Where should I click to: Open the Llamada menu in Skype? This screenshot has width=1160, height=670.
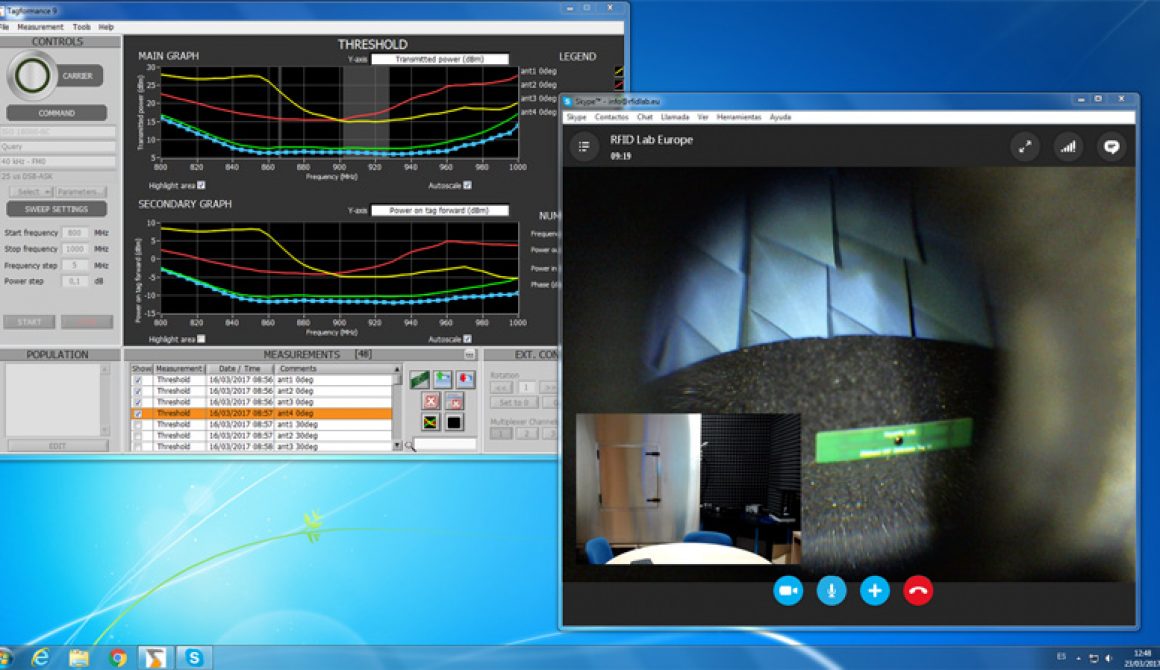(675, 116)
